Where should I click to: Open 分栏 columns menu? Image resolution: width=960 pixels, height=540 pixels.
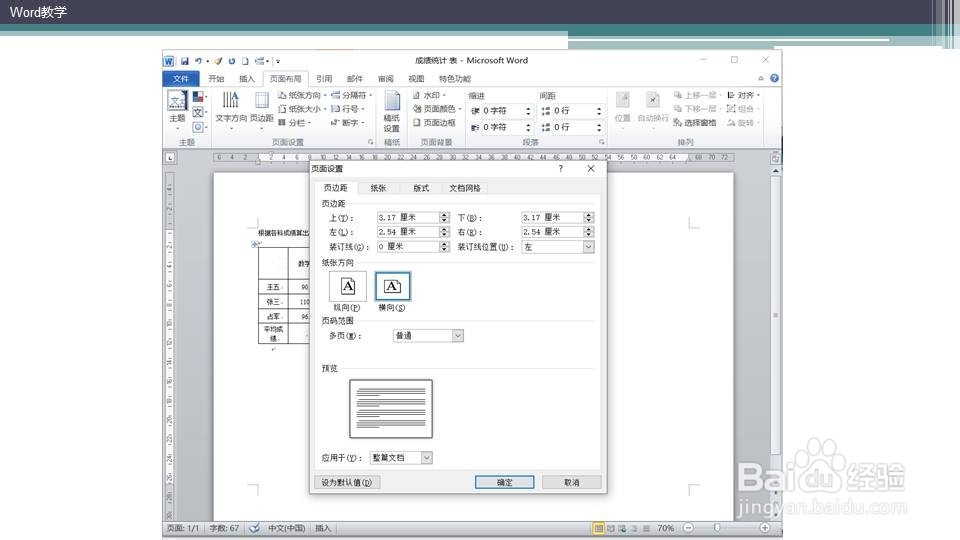pyautogui.click(x=294, y=122)
